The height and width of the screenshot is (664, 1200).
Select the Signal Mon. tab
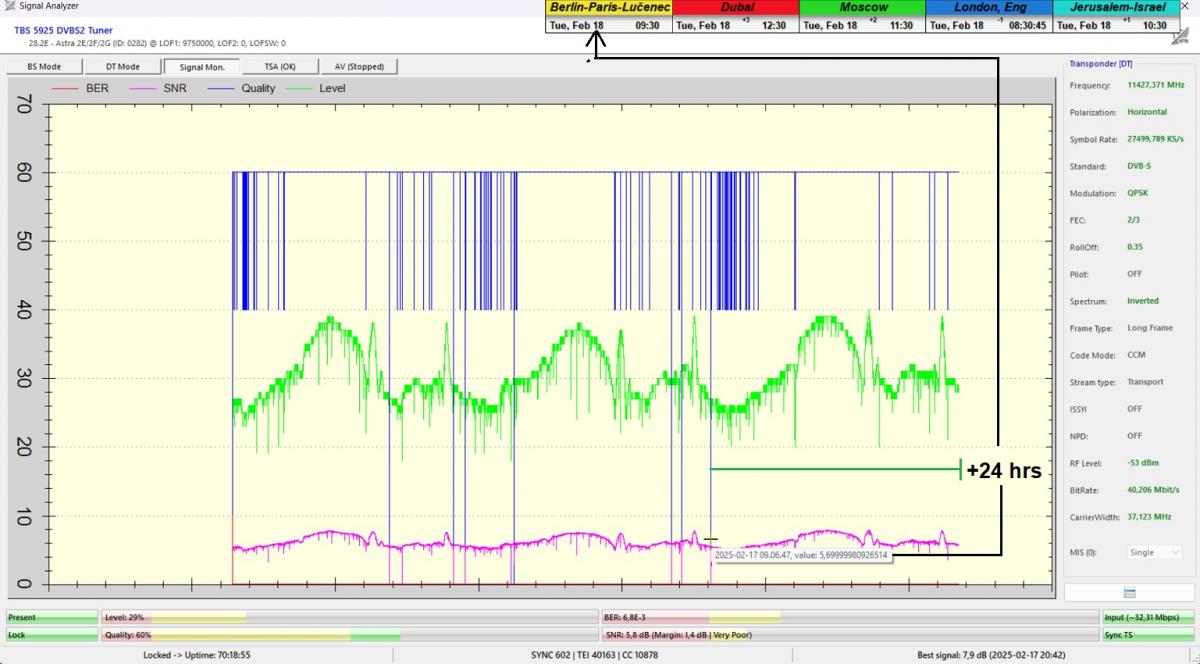pyautogui.click(x=202, y=67)
